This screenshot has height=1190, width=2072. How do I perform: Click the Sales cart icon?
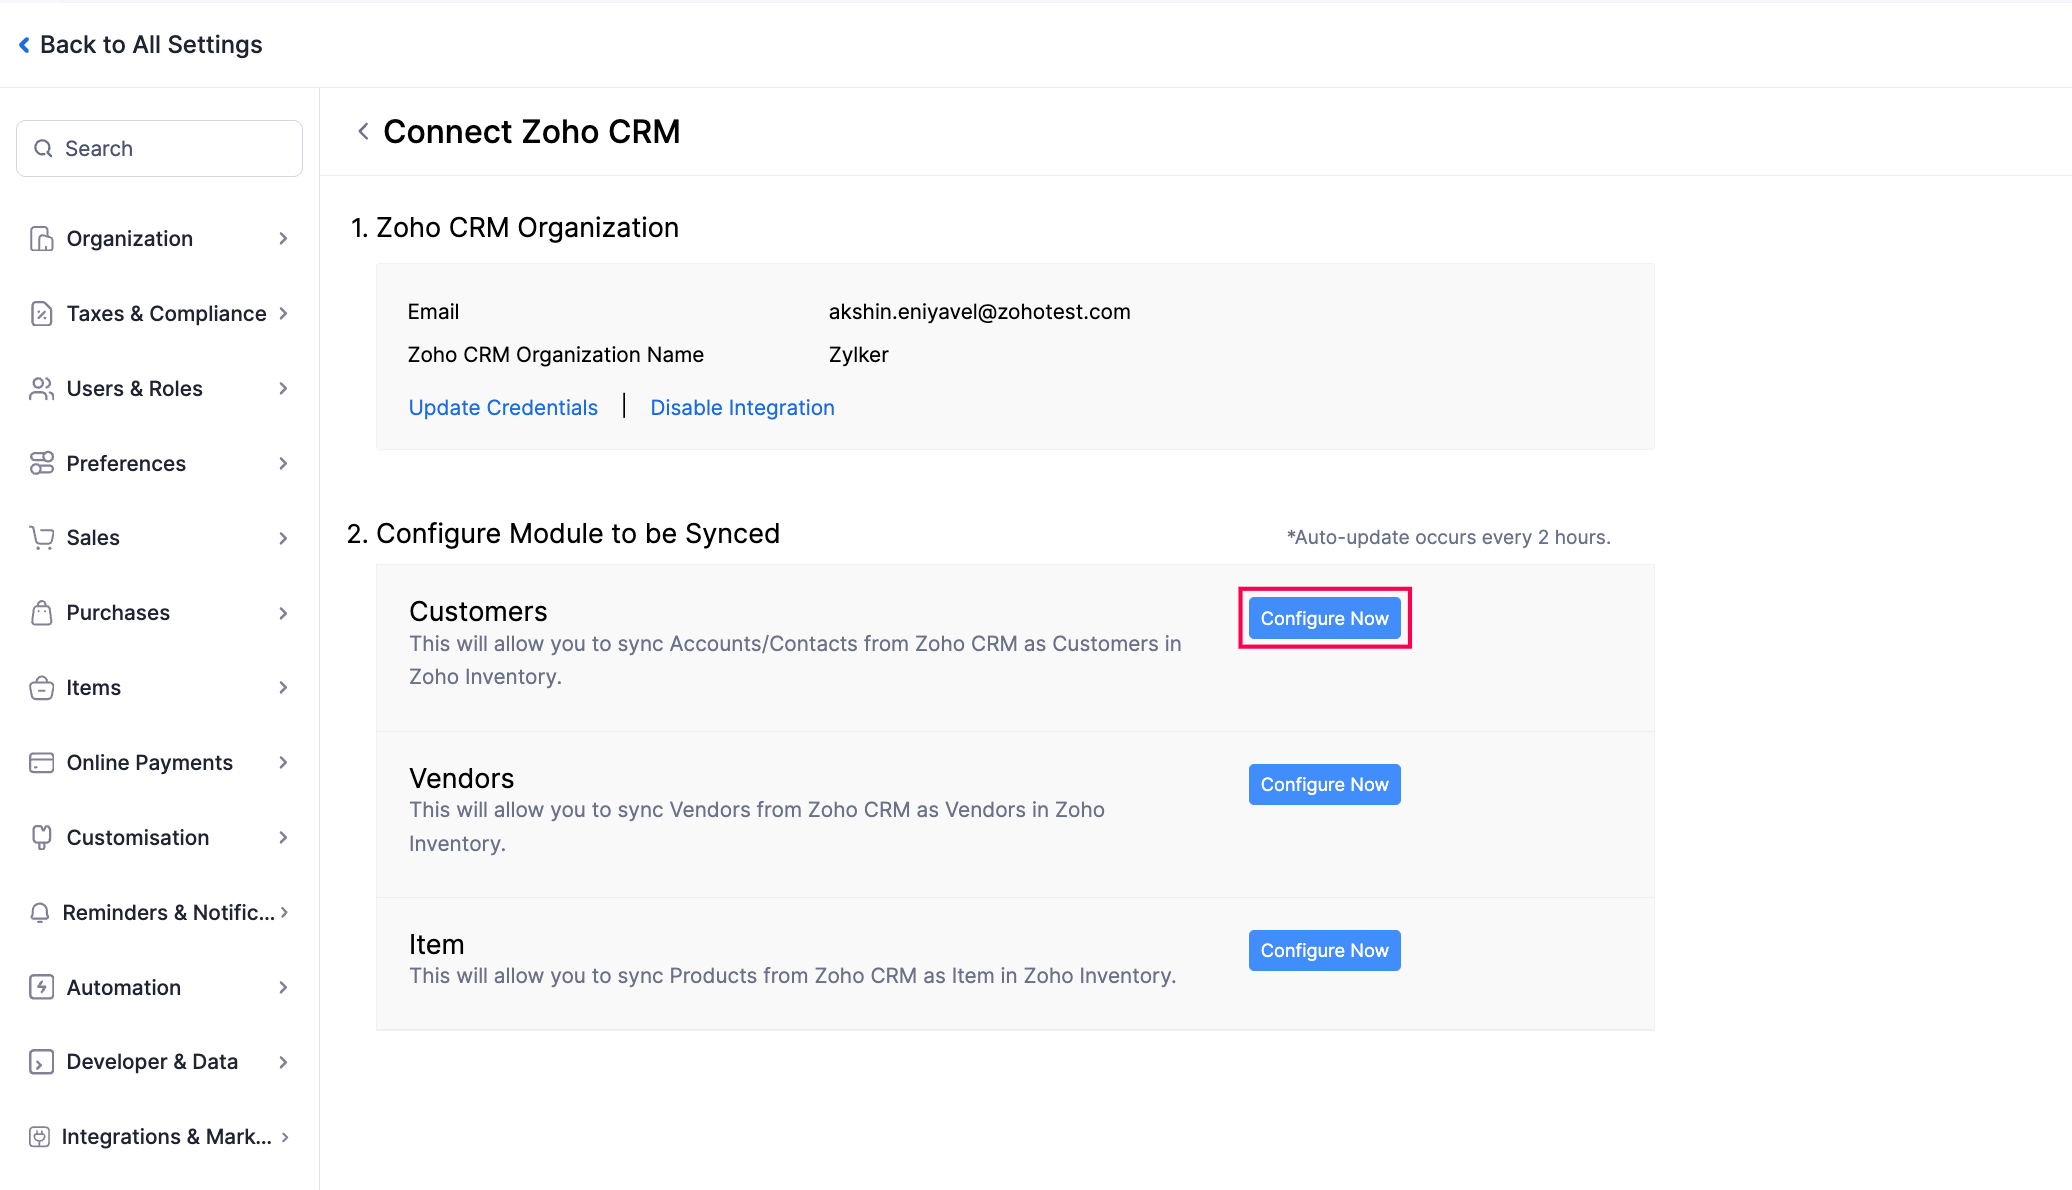point(41,538)
